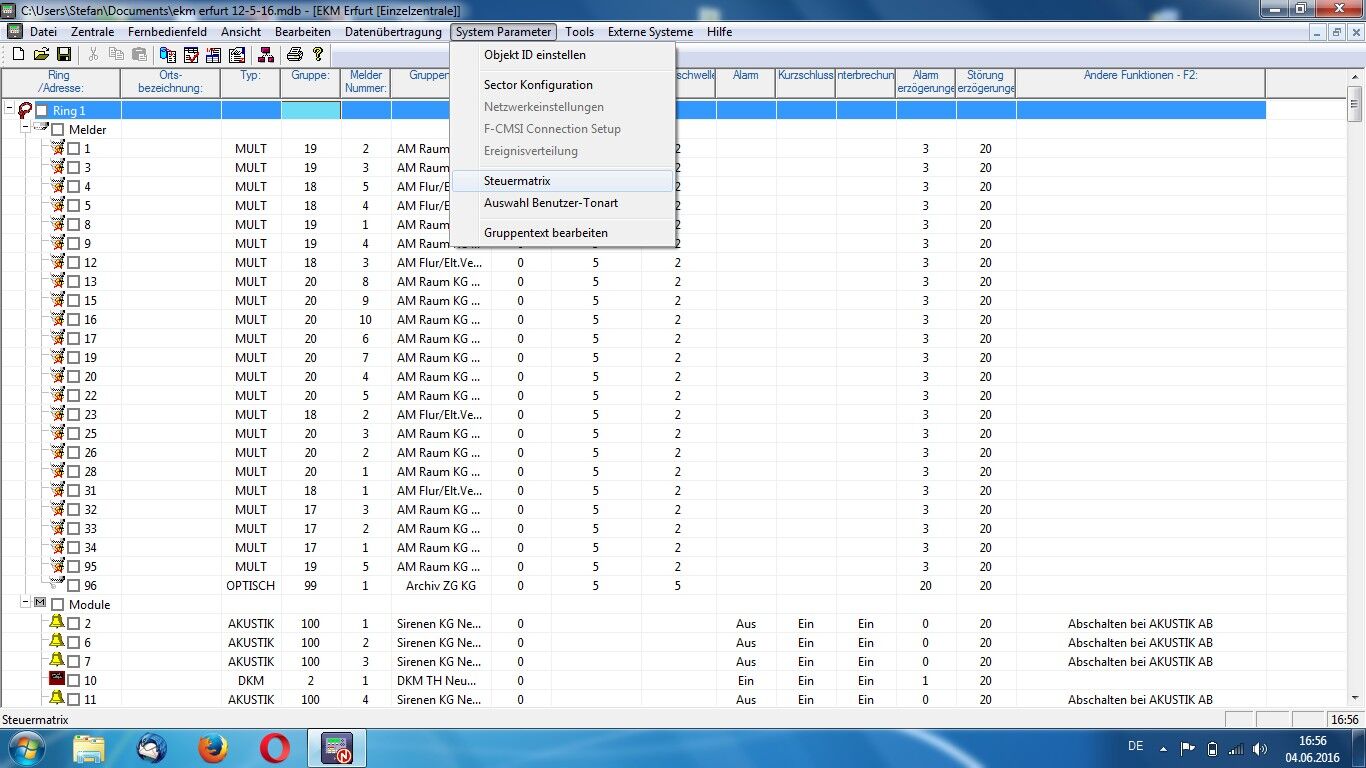Click the Save floppy disk icon
Screen dimensions: 1366x768
(63, 54)
